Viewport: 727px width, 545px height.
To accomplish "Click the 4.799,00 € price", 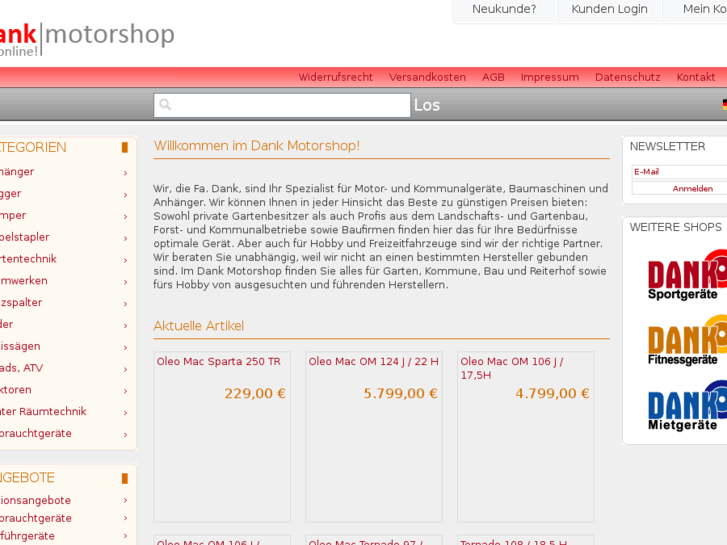I will click(x=552, y=394).
